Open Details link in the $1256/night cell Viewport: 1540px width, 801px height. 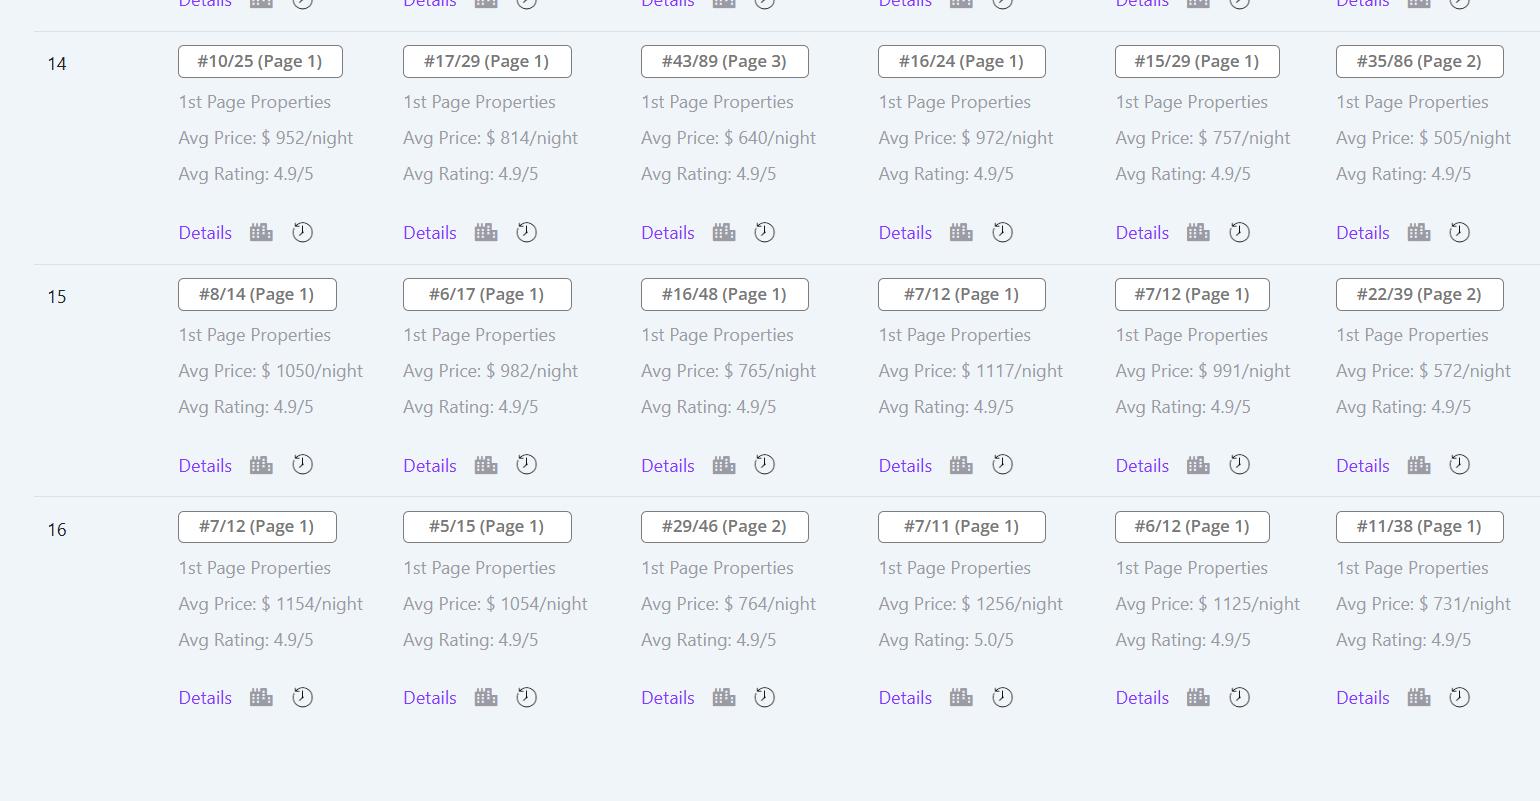click(x=905, y=698)
